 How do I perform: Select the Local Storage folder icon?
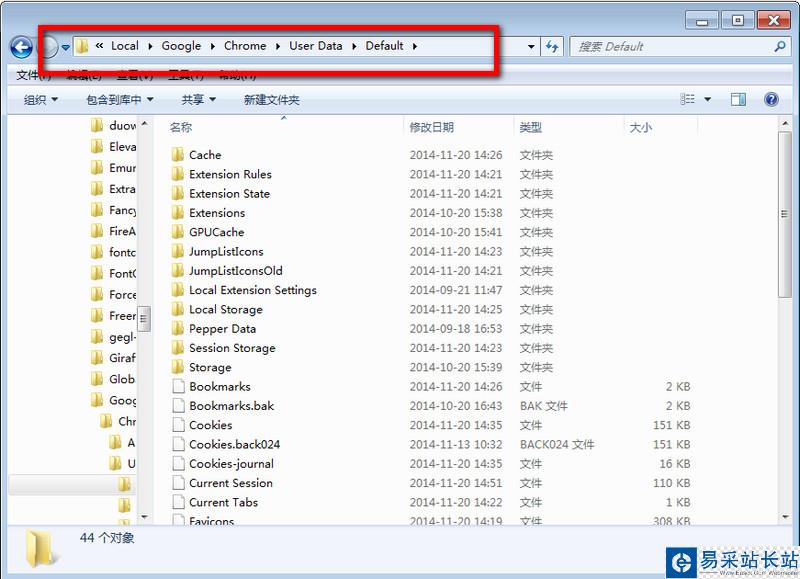click(x=178, y=309)
